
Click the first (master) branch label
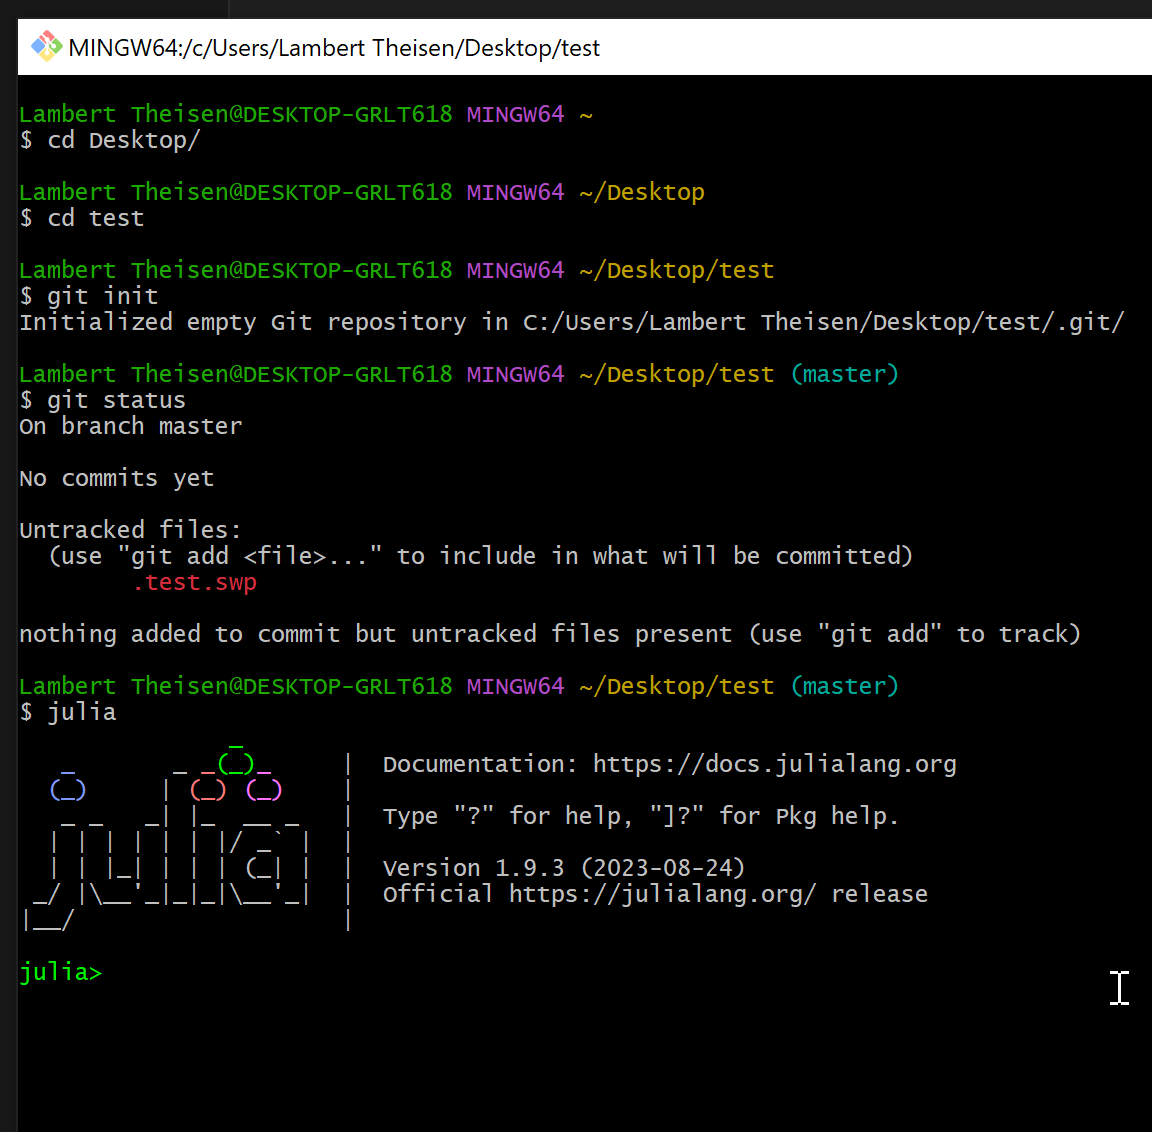pyautogui.click(x=845, y=375)
